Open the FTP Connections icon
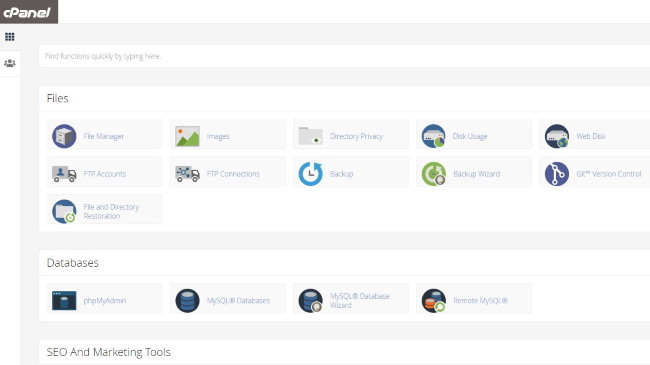Screen dimensions: 650x365 point(187,174)
